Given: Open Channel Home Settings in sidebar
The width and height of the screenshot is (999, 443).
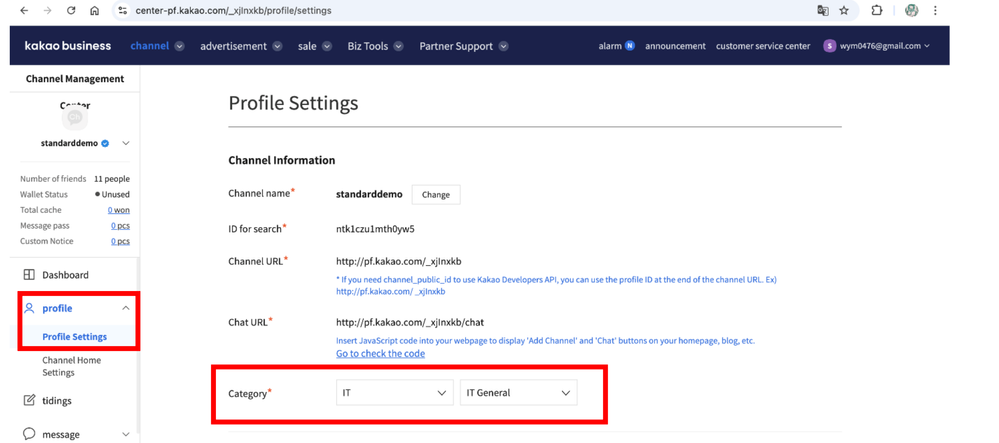Looking at the screenshot, I should 71,367.
